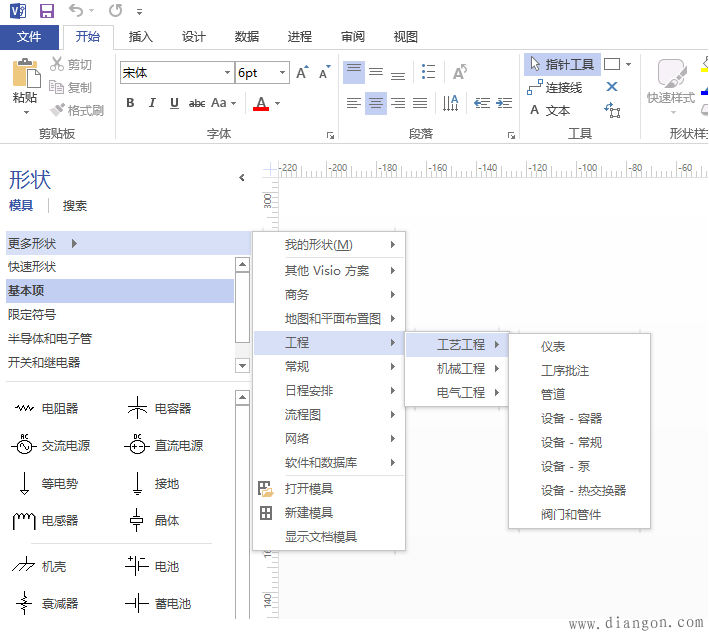Select the Pointer Tool button
This screenshot has height=637, width=709.
click(x=562, y=65)
